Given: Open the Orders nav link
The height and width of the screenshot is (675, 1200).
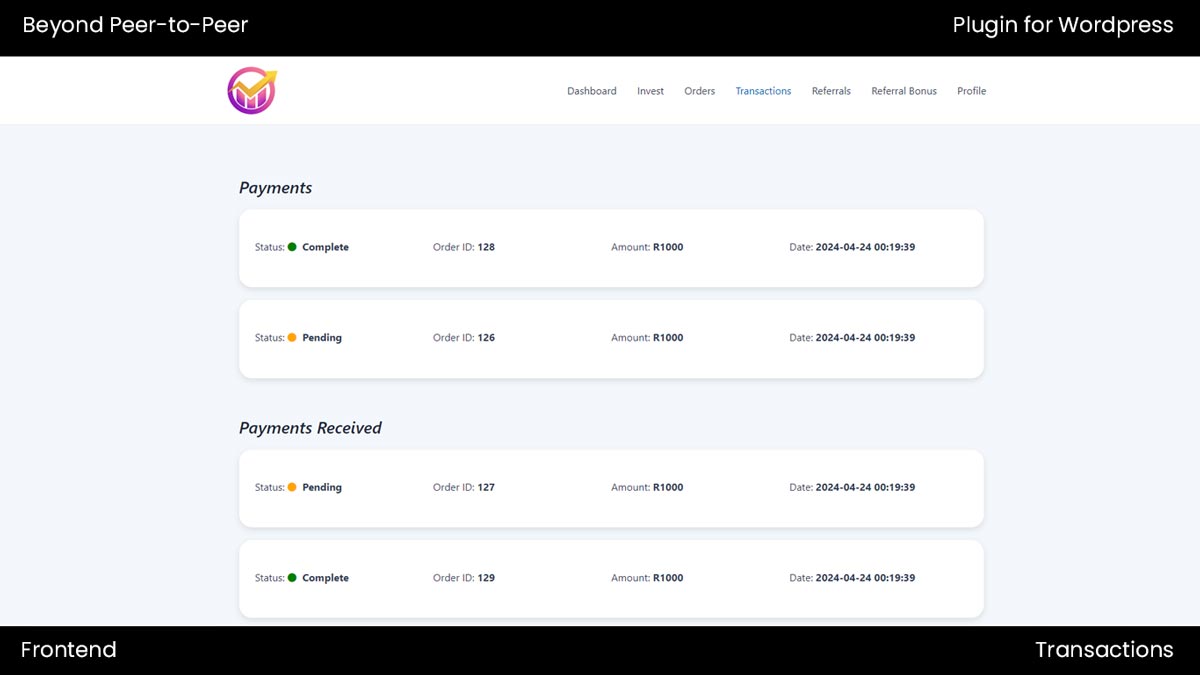Looking at the screenshot, I should pyautogui.click(x=699, y=91).
